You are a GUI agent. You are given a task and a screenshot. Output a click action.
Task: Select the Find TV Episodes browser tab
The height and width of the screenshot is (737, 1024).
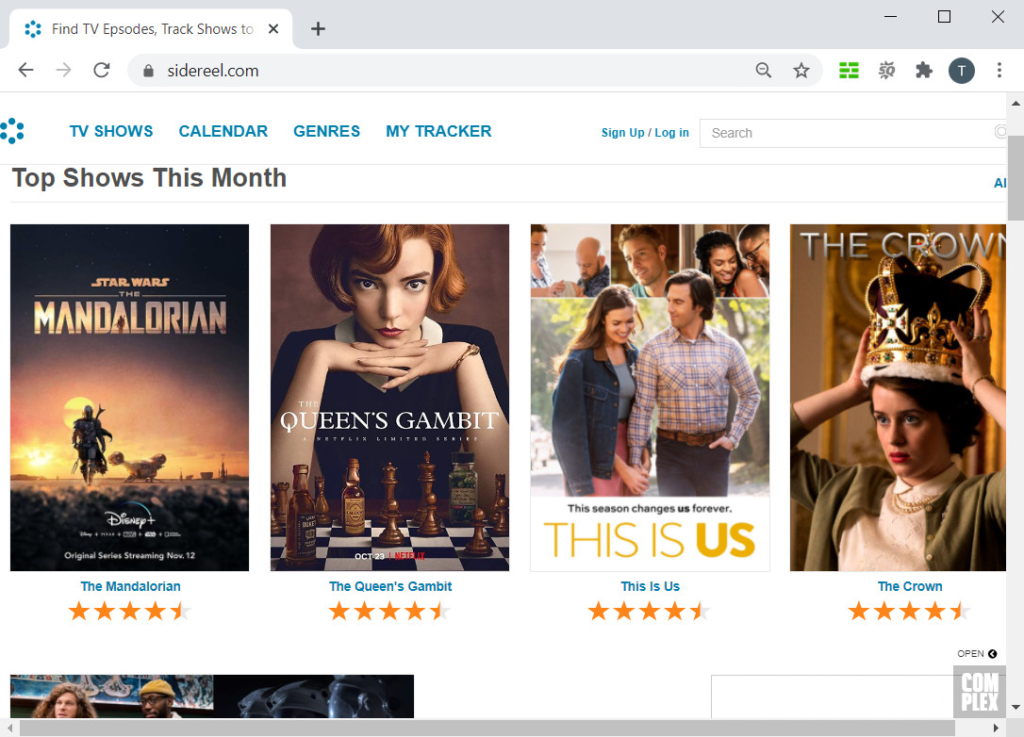(x=151, y=29)
